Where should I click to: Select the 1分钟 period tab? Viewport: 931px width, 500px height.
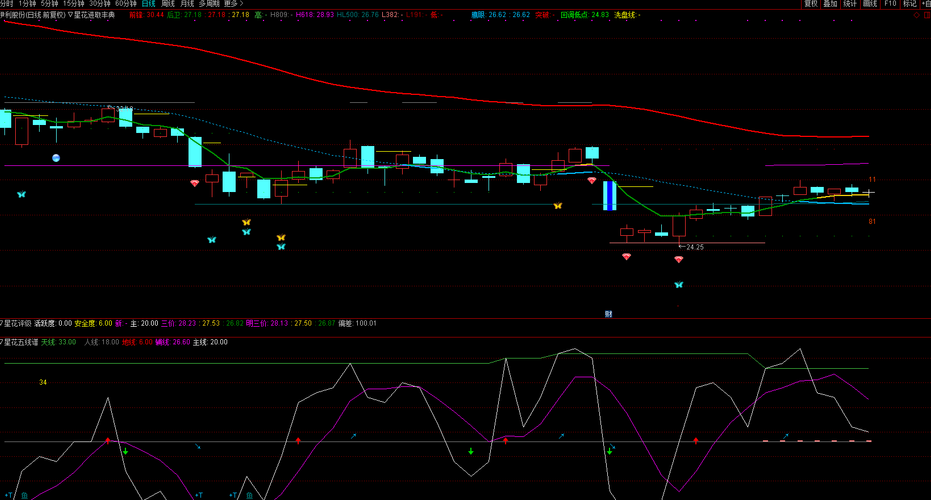click(x=27, y=4)
